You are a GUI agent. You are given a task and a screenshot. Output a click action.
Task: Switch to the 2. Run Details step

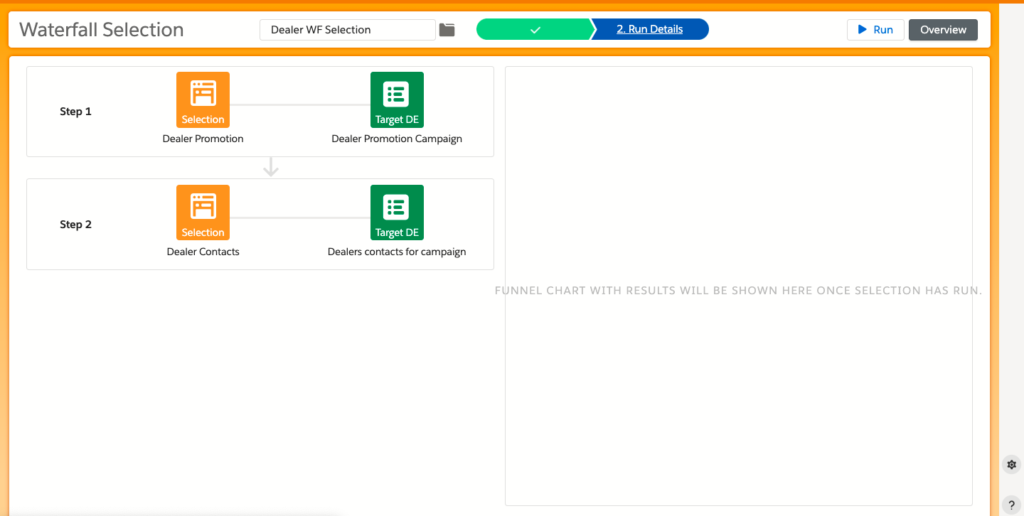pyautogui.click(x=650, y=30)
